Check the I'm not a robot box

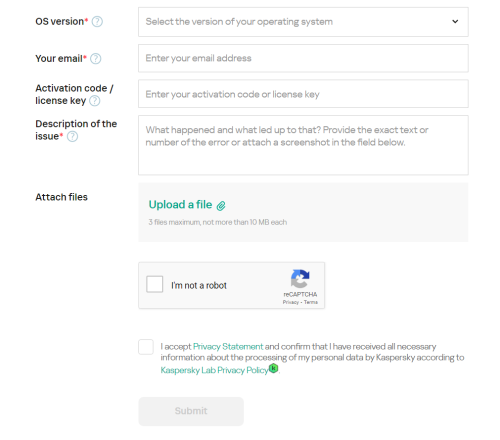coord(155,284)
